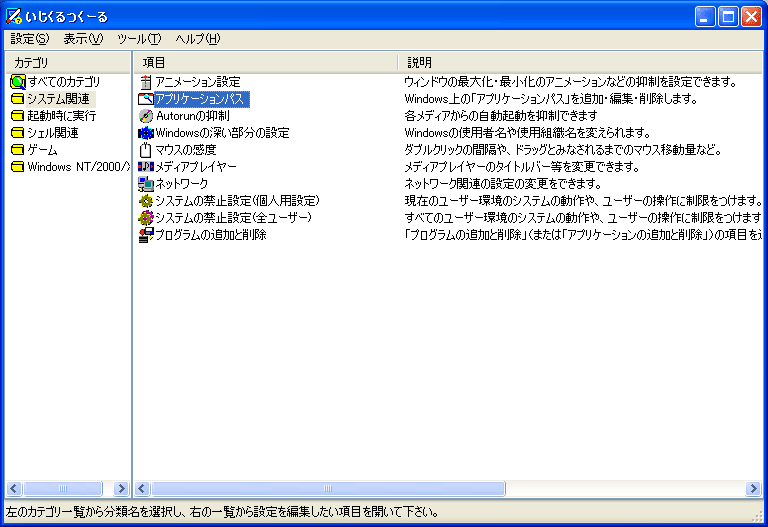The width and height of the screenshot is (768, 527).
Task: Close the いじくるつくーる window
Action: (x=751, y=17)
